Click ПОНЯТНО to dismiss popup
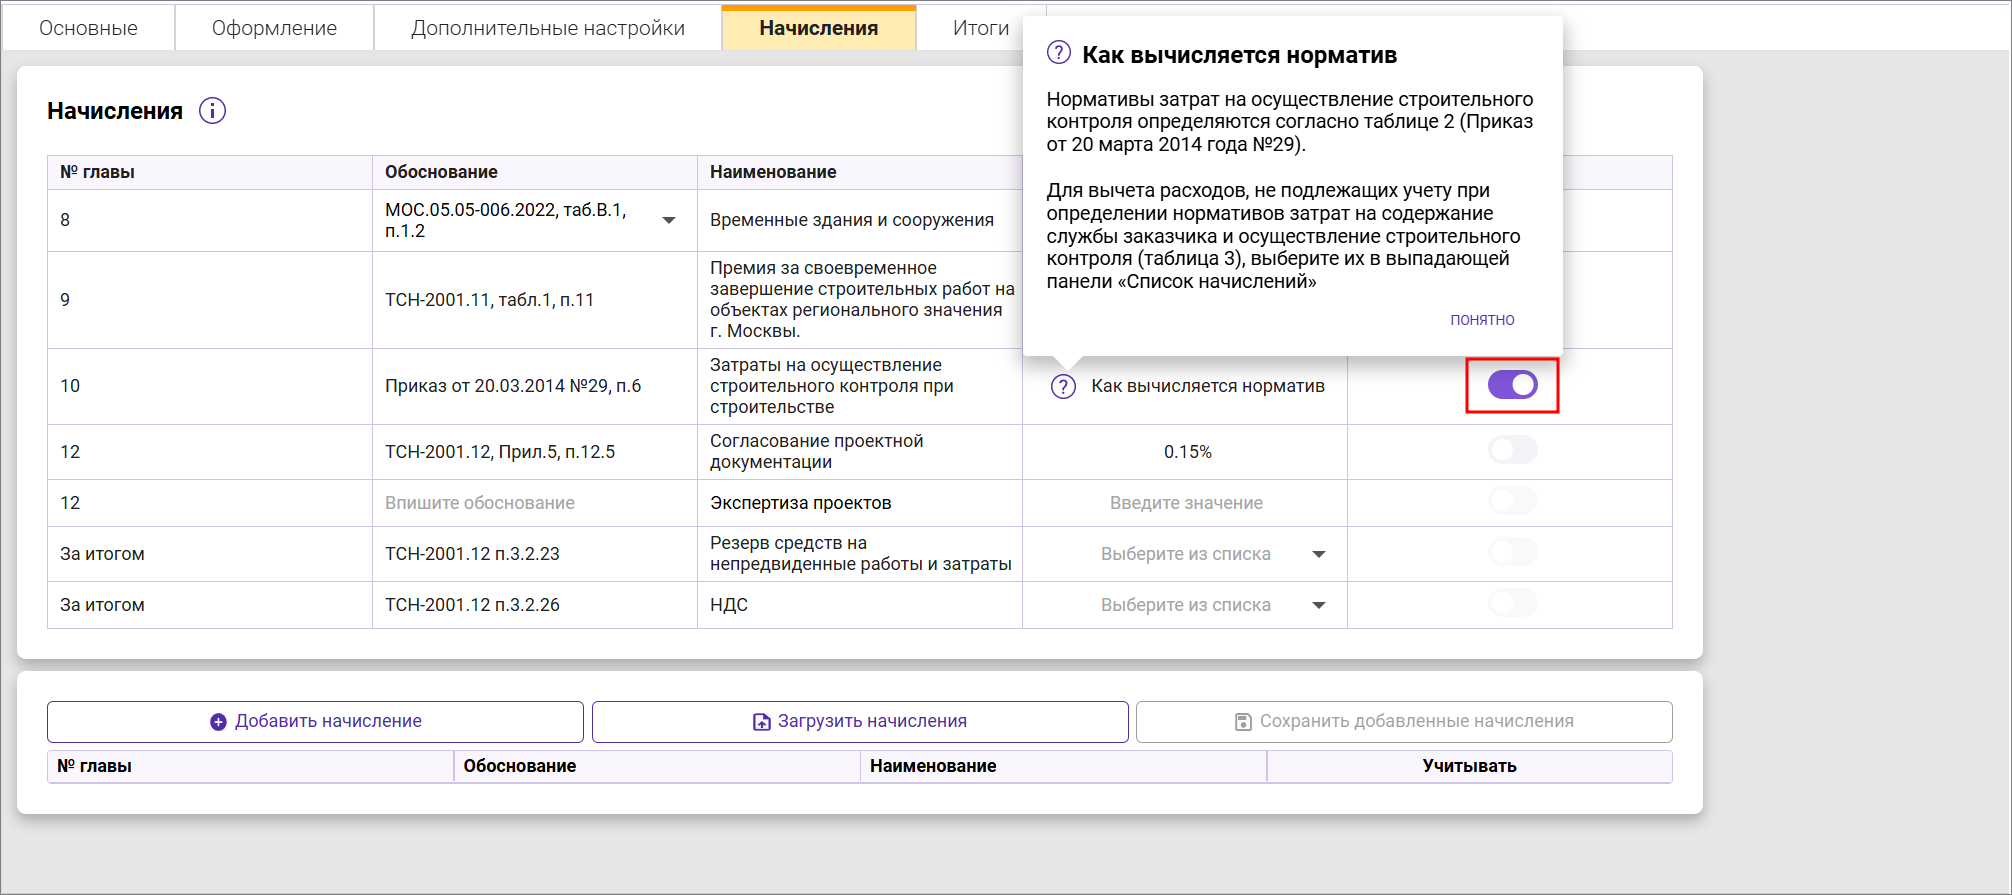Image resolution: width=2012 pixels, height=895 pixels. coord(1482,320)
